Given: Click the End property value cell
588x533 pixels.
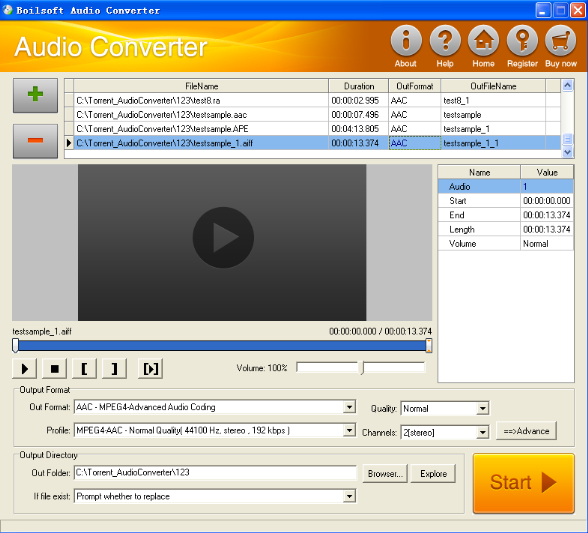Looking at the screenshot, I should [x=547, y=215].
